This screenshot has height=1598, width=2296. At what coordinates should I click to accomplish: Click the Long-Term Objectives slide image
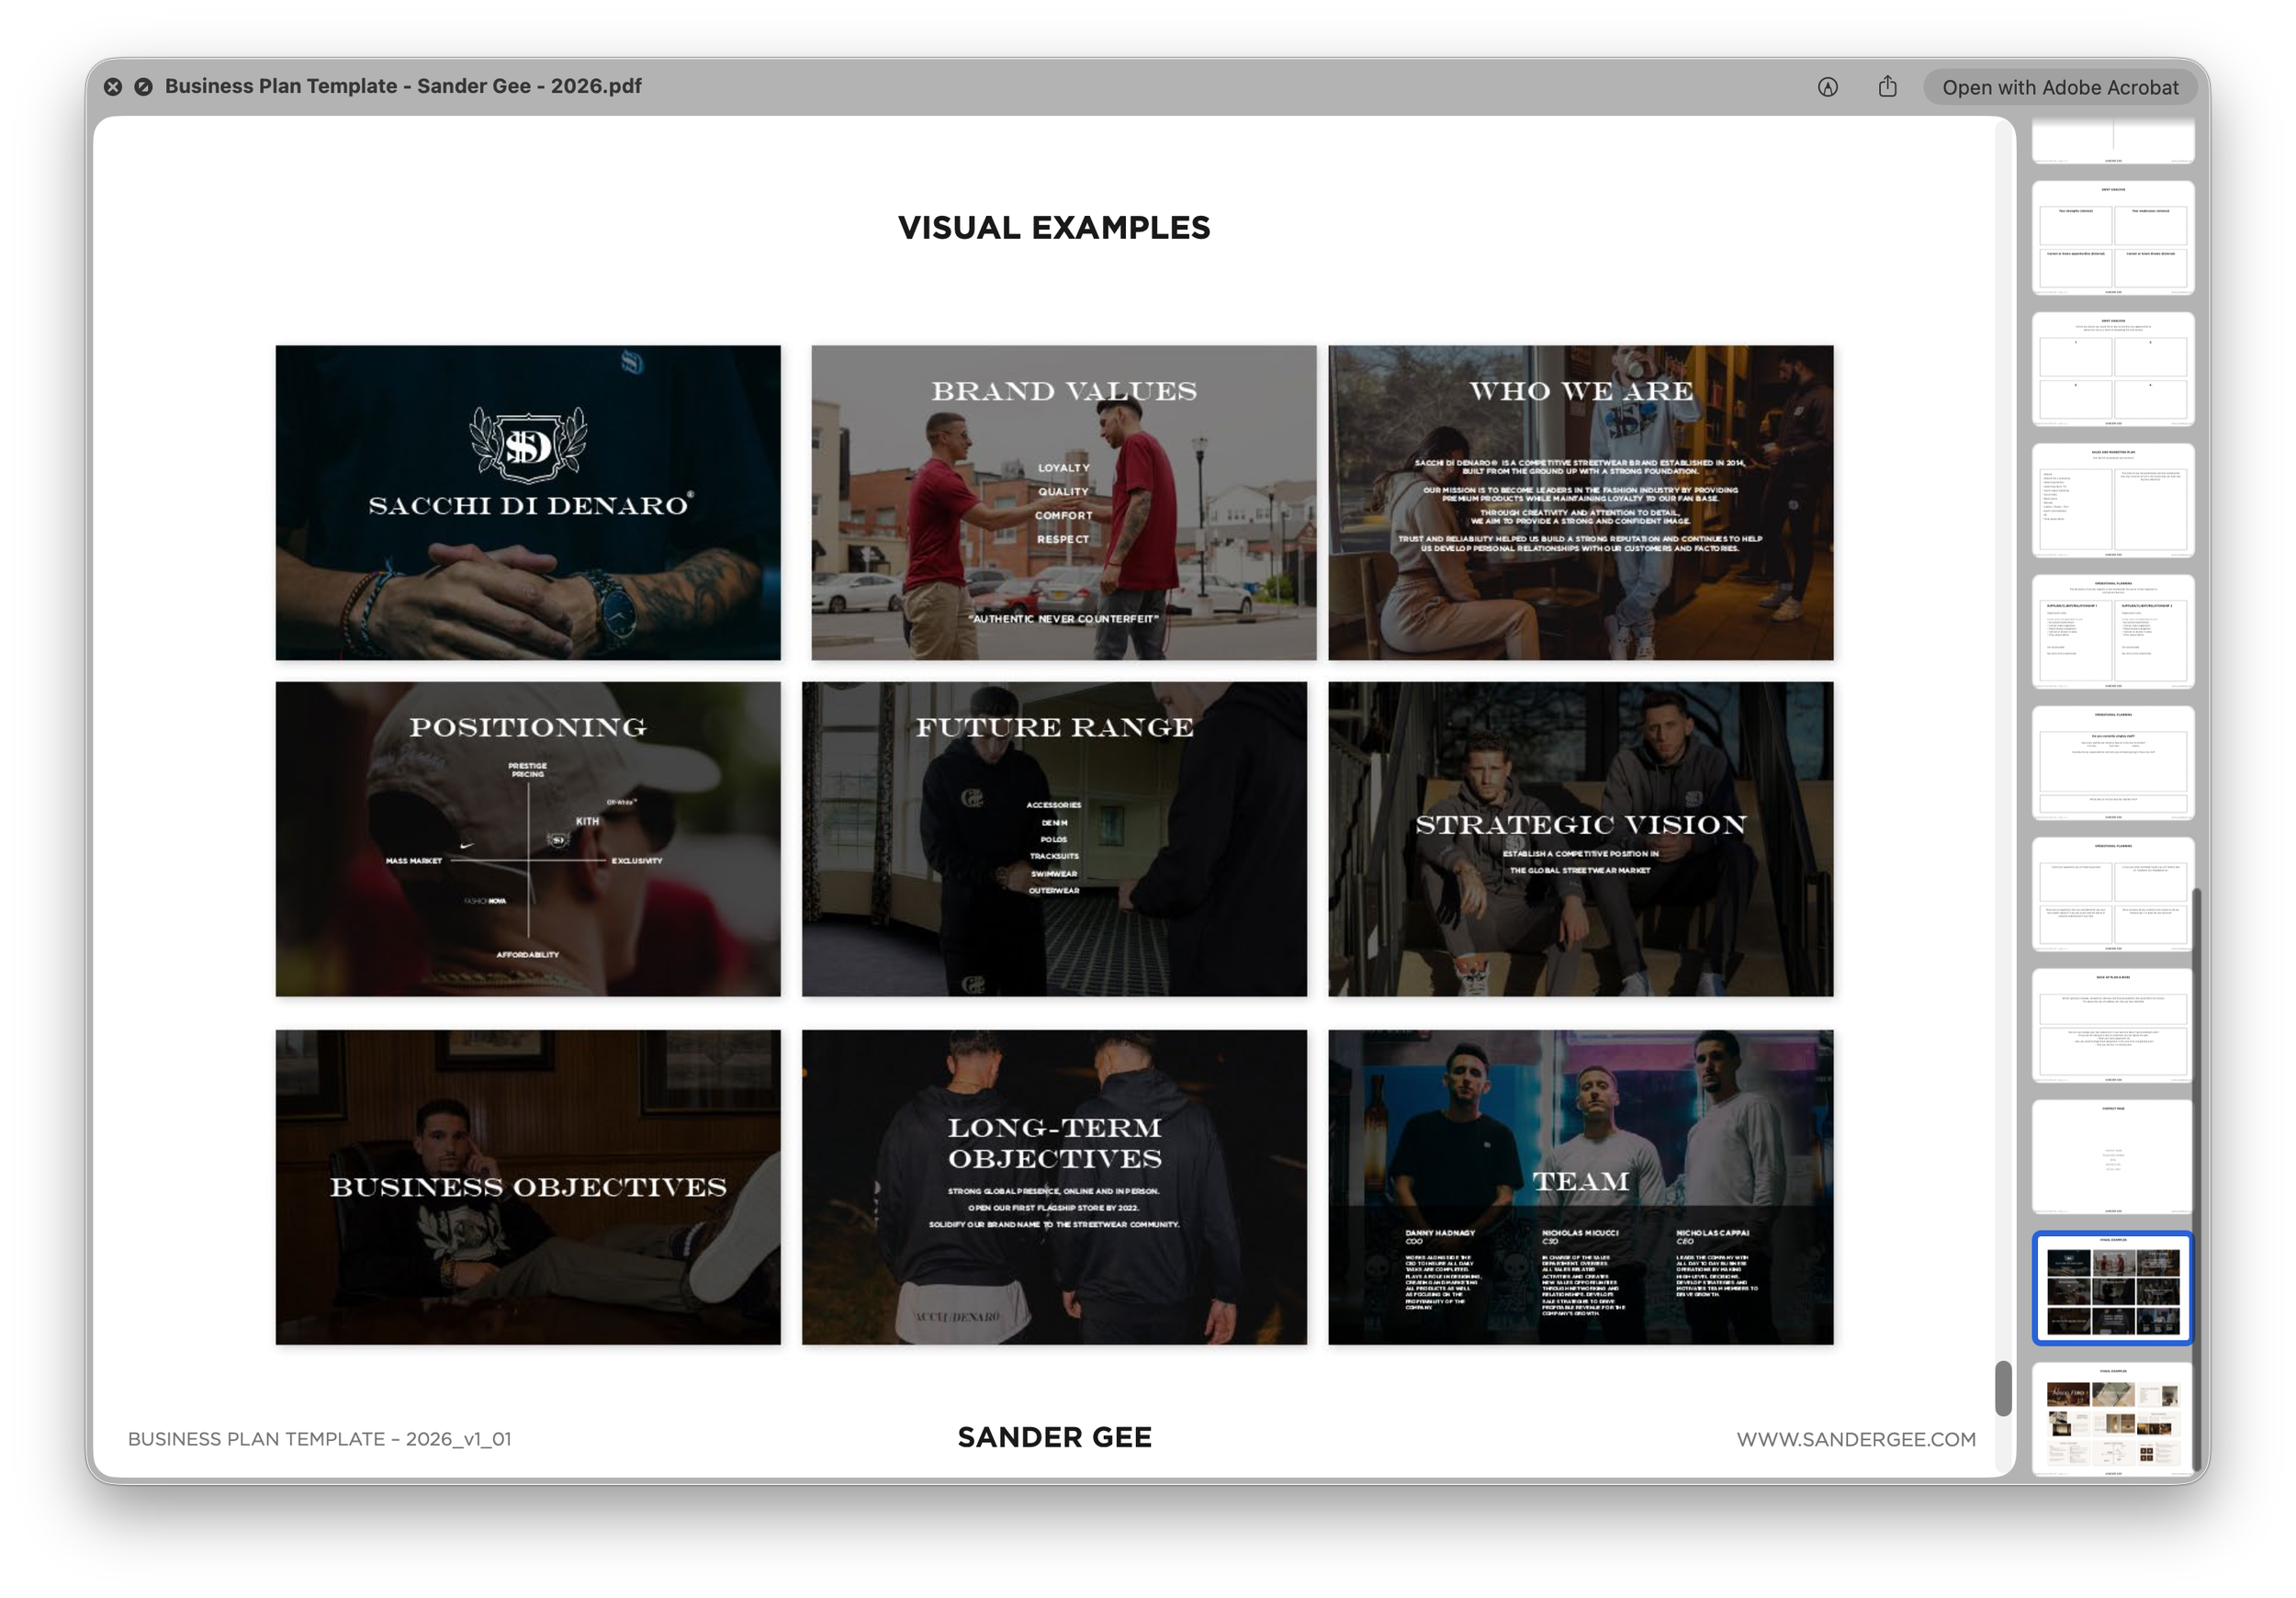point(1054,1187)
